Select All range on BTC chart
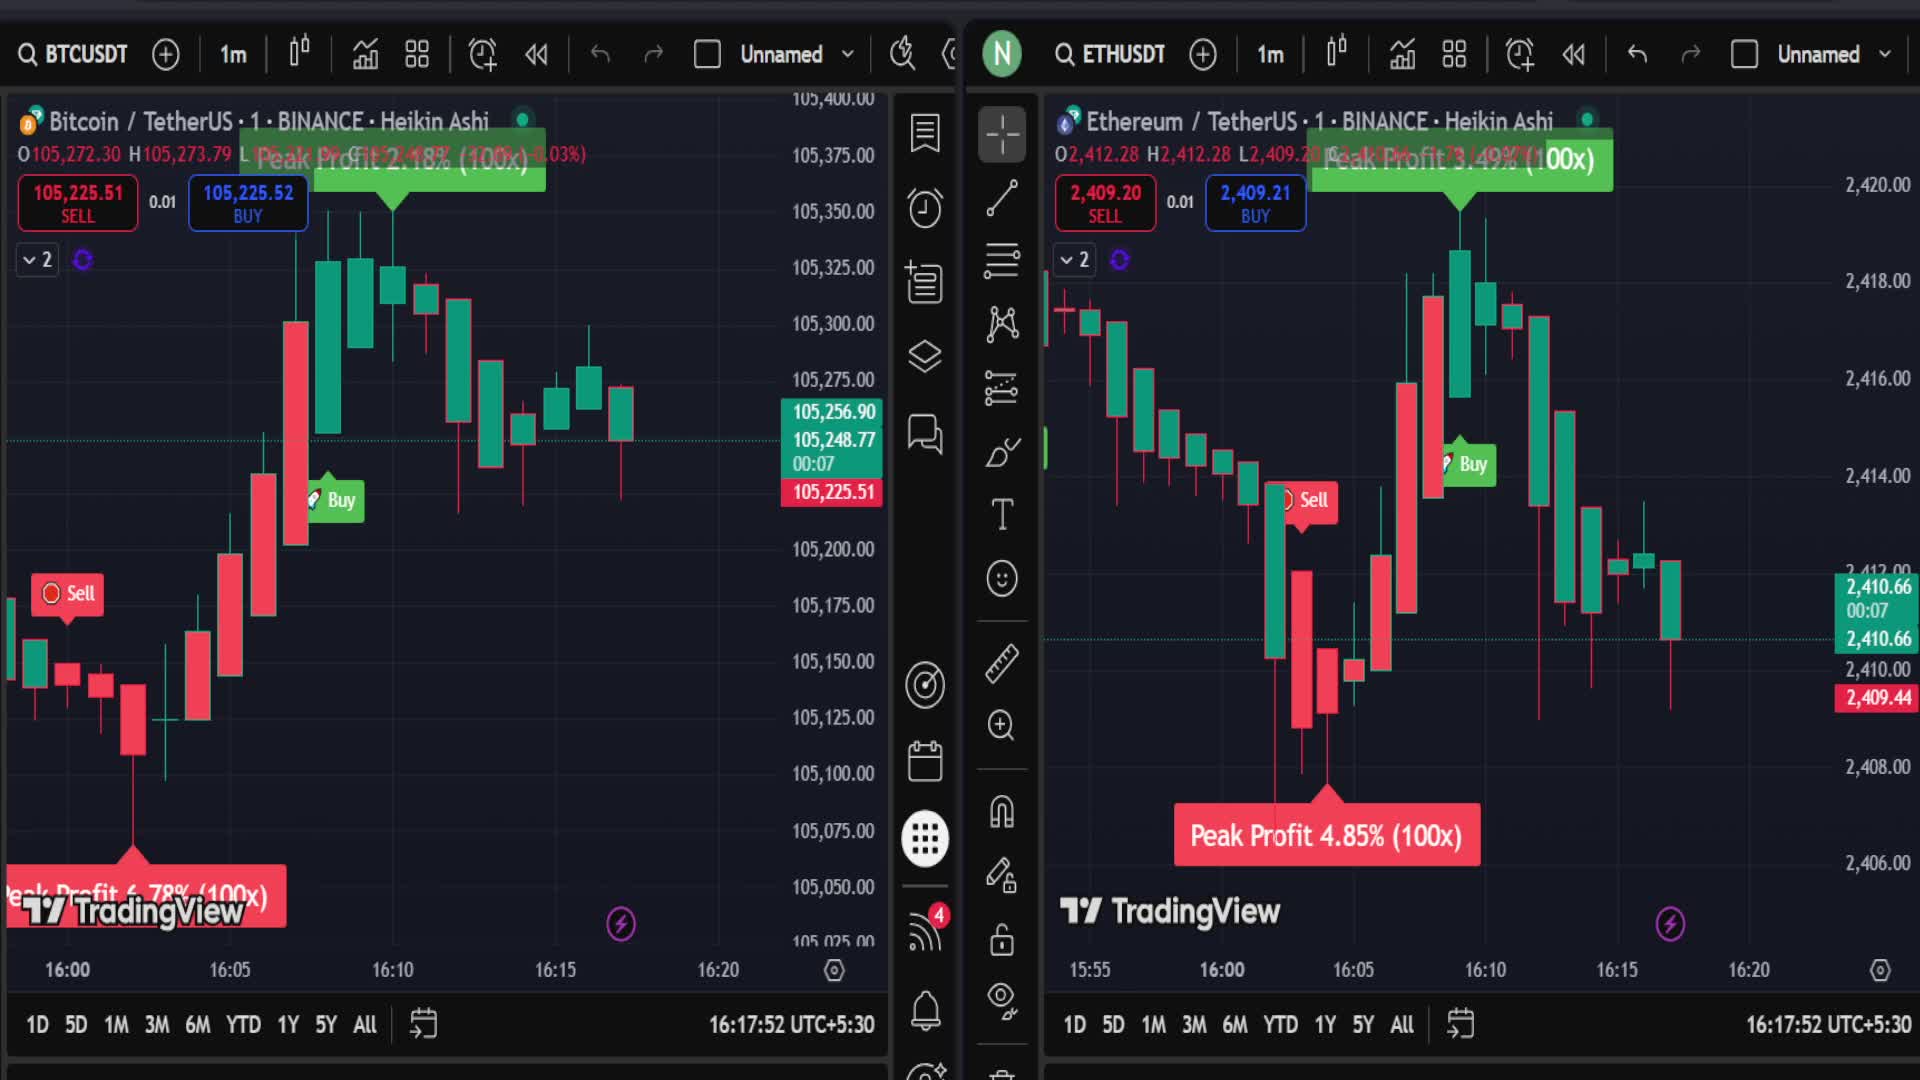The image size is (1920, 1080). [365, 1024]
